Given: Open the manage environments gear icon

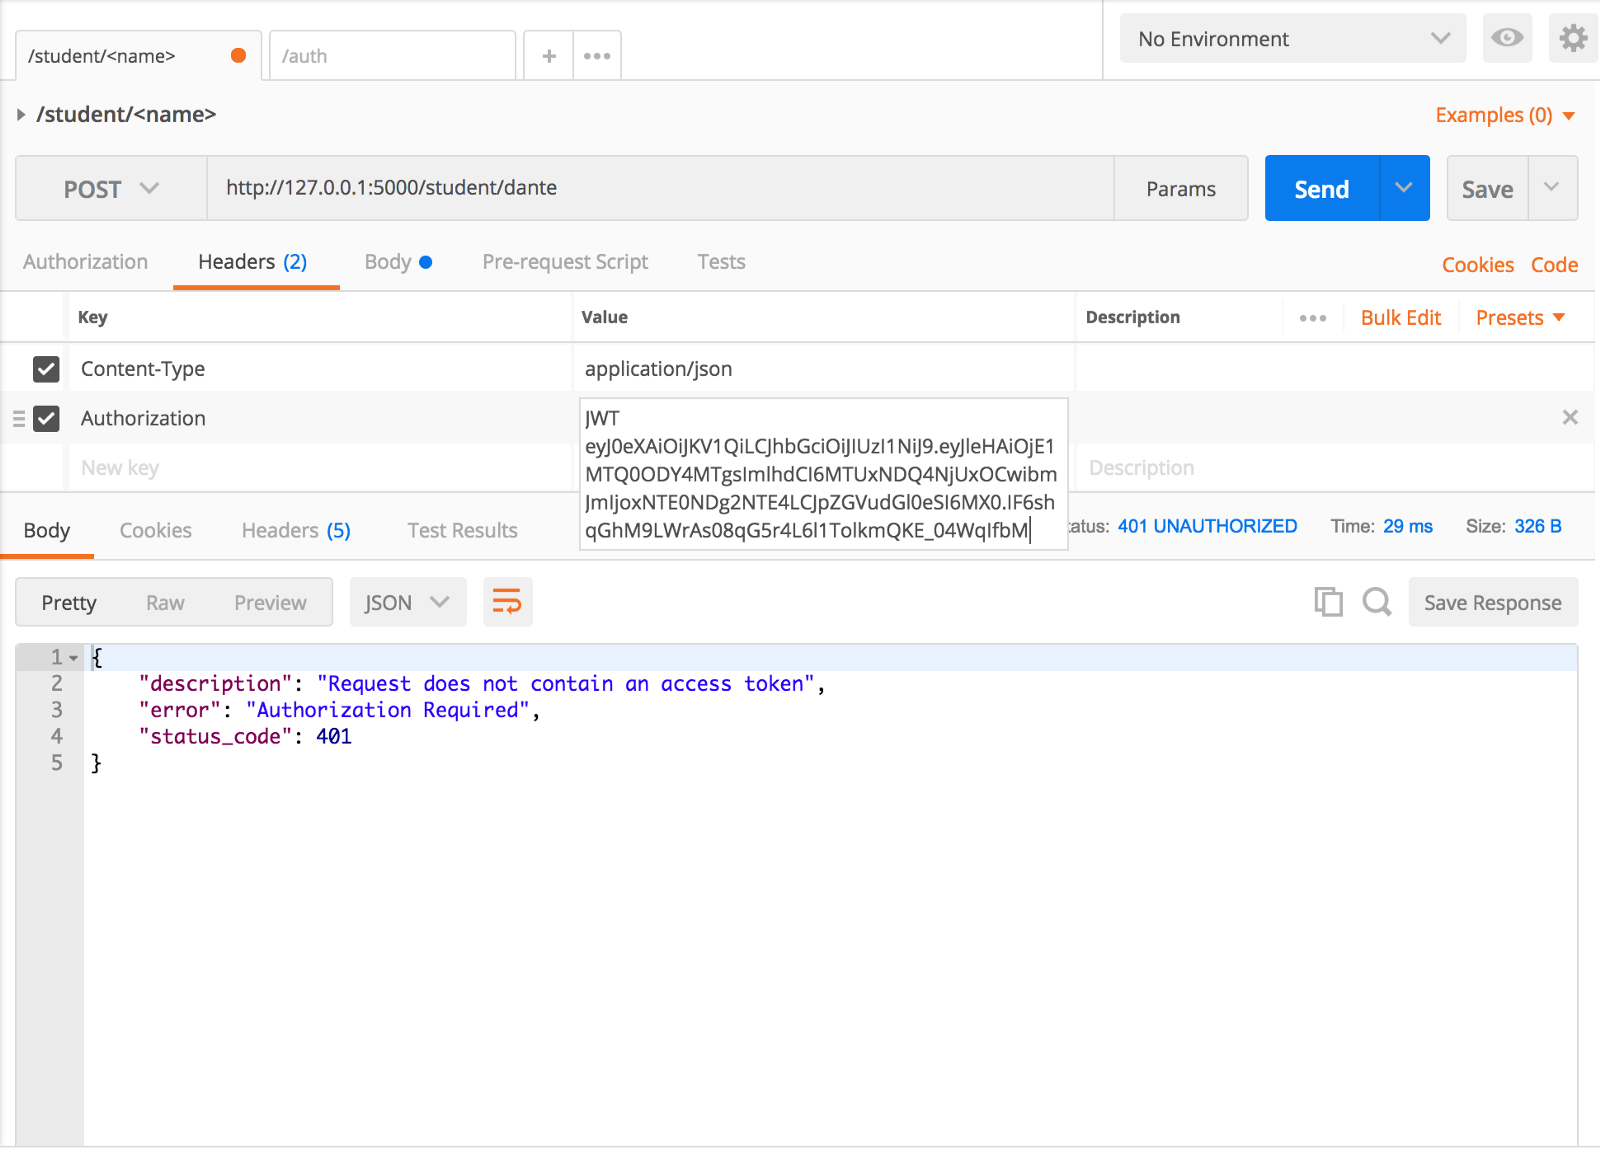Looking at the screenshot, I should click(x=1573, y=39).
